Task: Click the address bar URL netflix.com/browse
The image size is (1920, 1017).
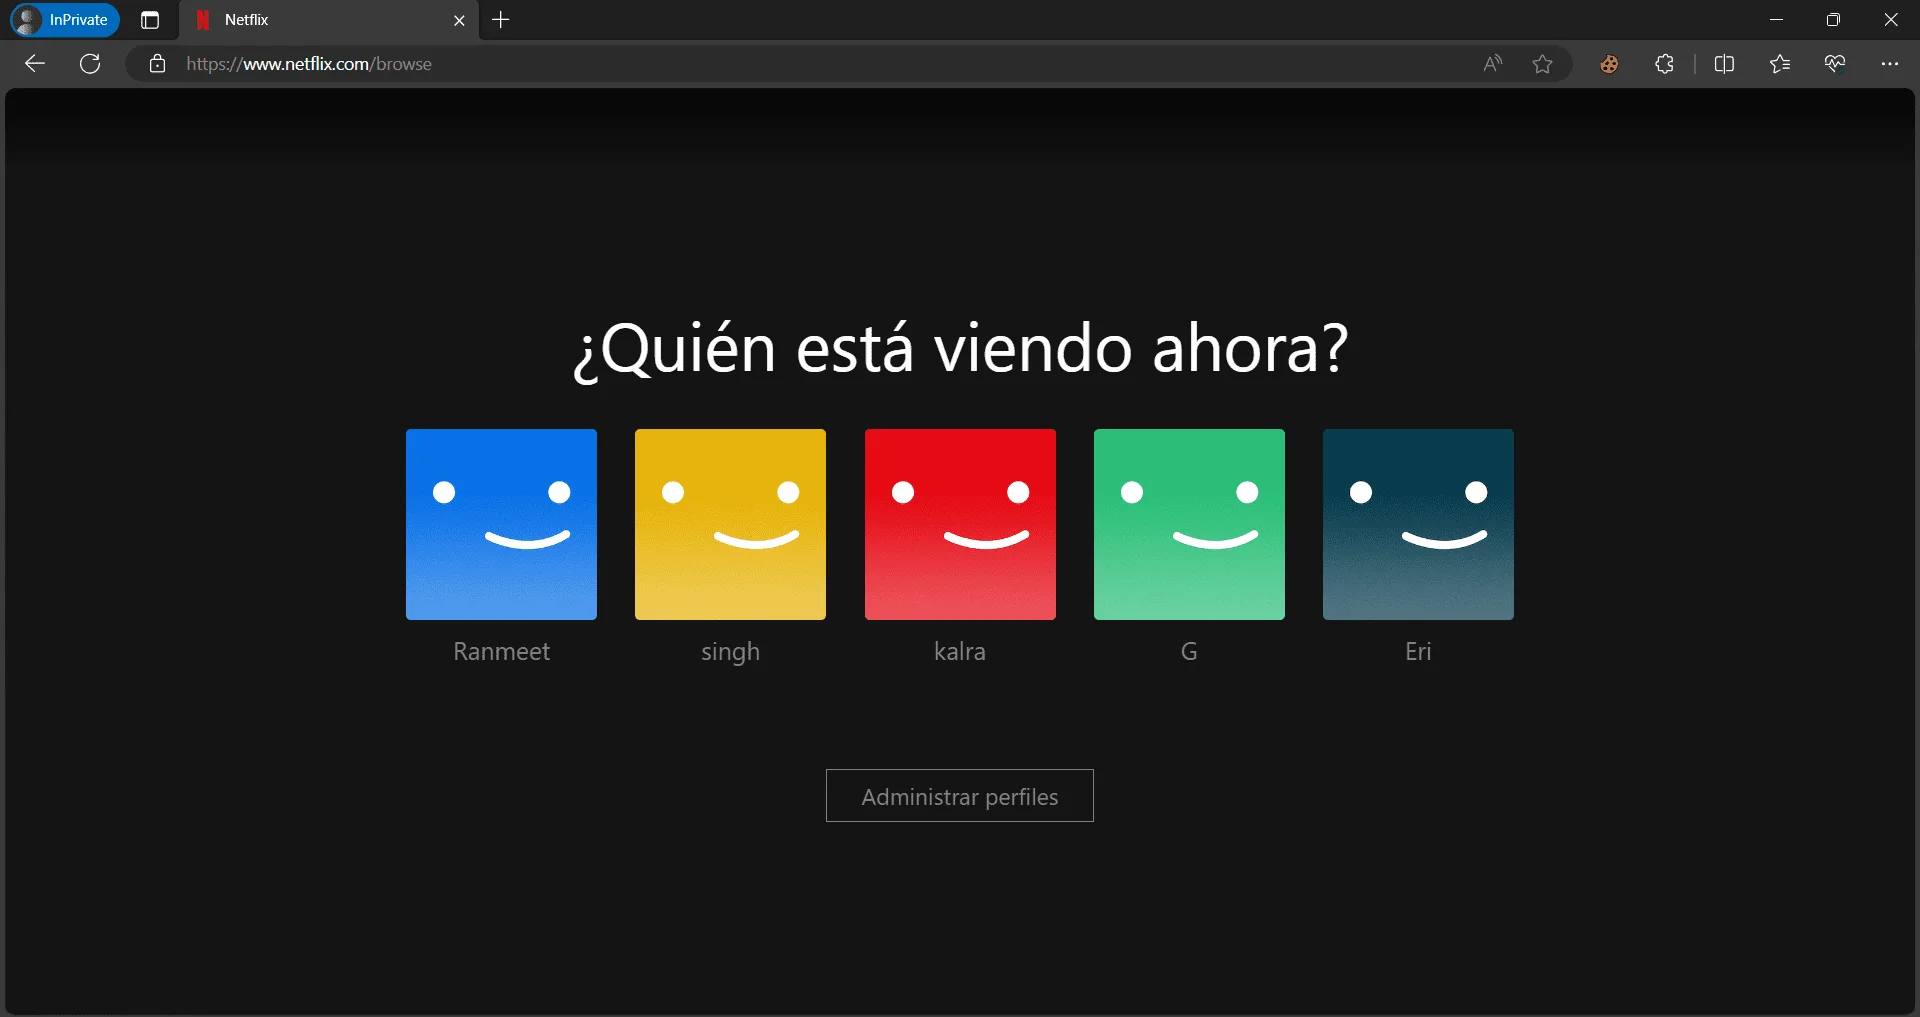Action: [309, 64]
